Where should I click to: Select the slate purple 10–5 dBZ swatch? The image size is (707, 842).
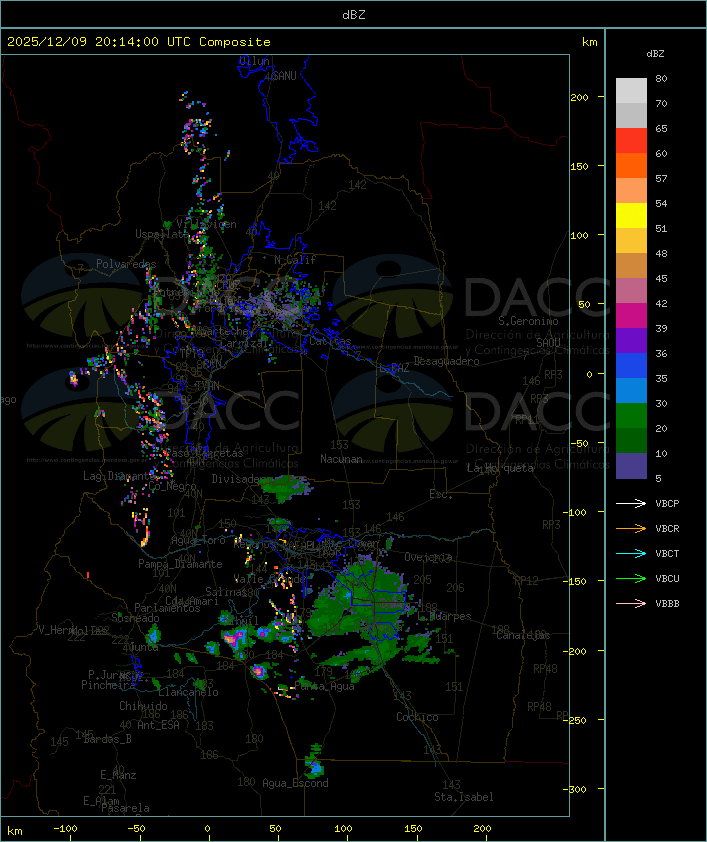631,466
